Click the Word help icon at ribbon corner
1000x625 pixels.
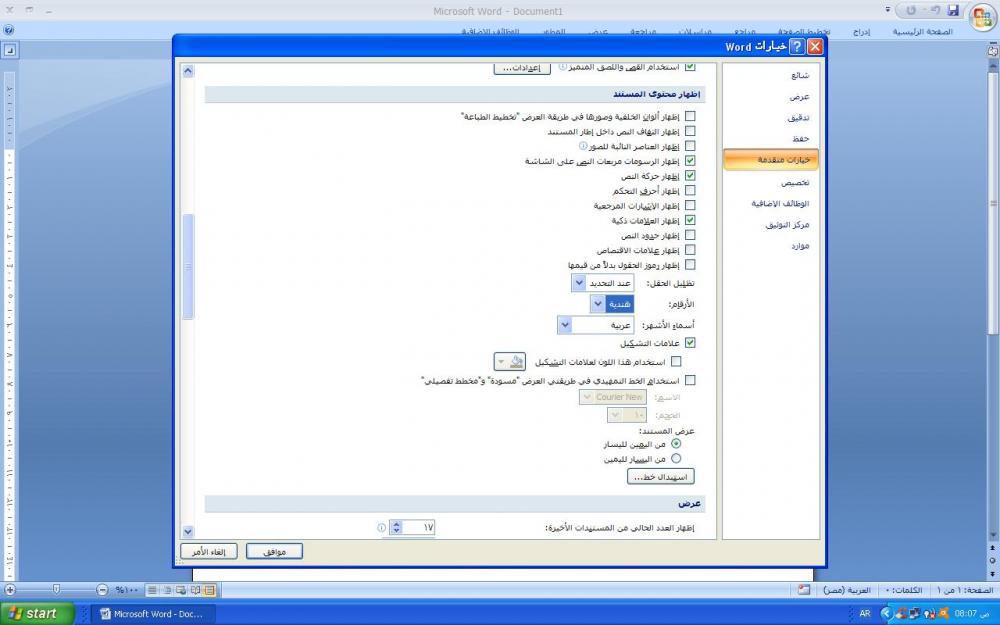pyautogui.click(x=8, y=30)
